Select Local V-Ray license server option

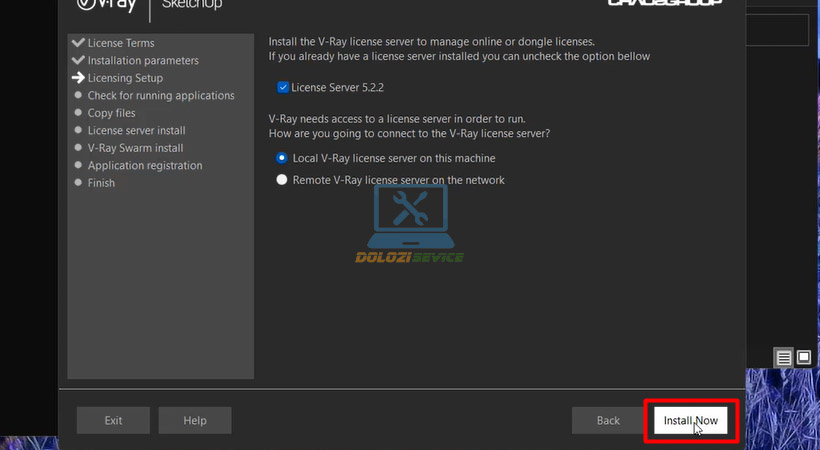click(283, 158)
